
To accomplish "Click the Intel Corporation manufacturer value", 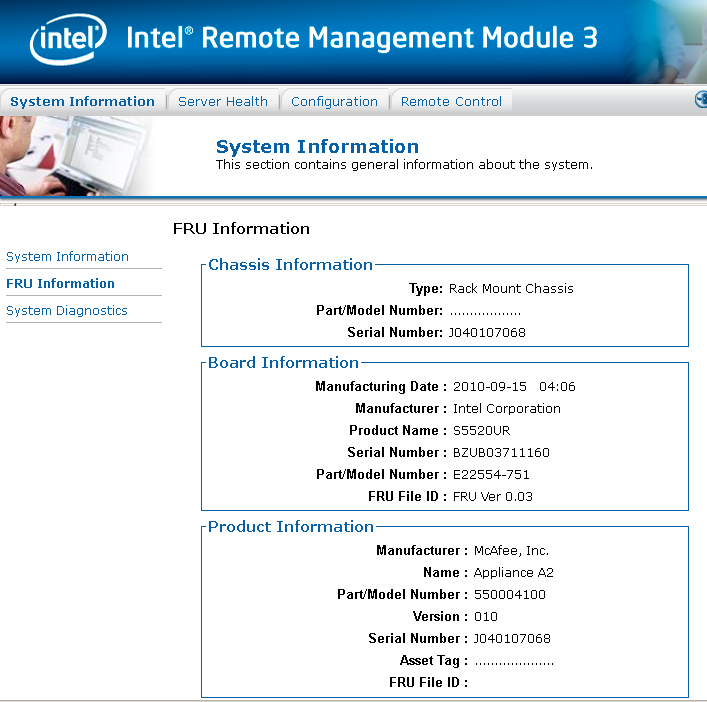I will [507, 409].
